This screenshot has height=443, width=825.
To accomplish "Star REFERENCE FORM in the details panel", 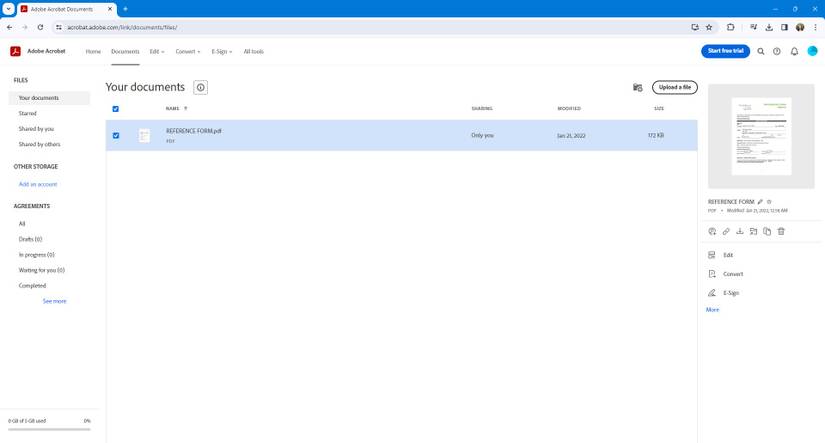I will [769, 202].
